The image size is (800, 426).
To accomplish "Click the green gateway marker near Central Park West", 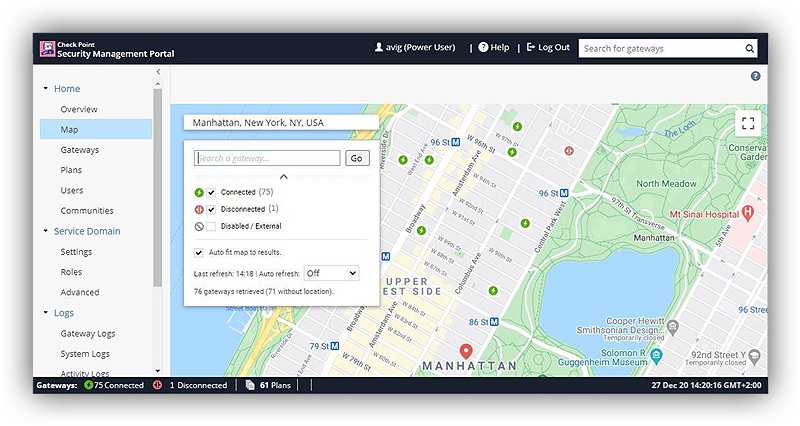I will 525,223.
